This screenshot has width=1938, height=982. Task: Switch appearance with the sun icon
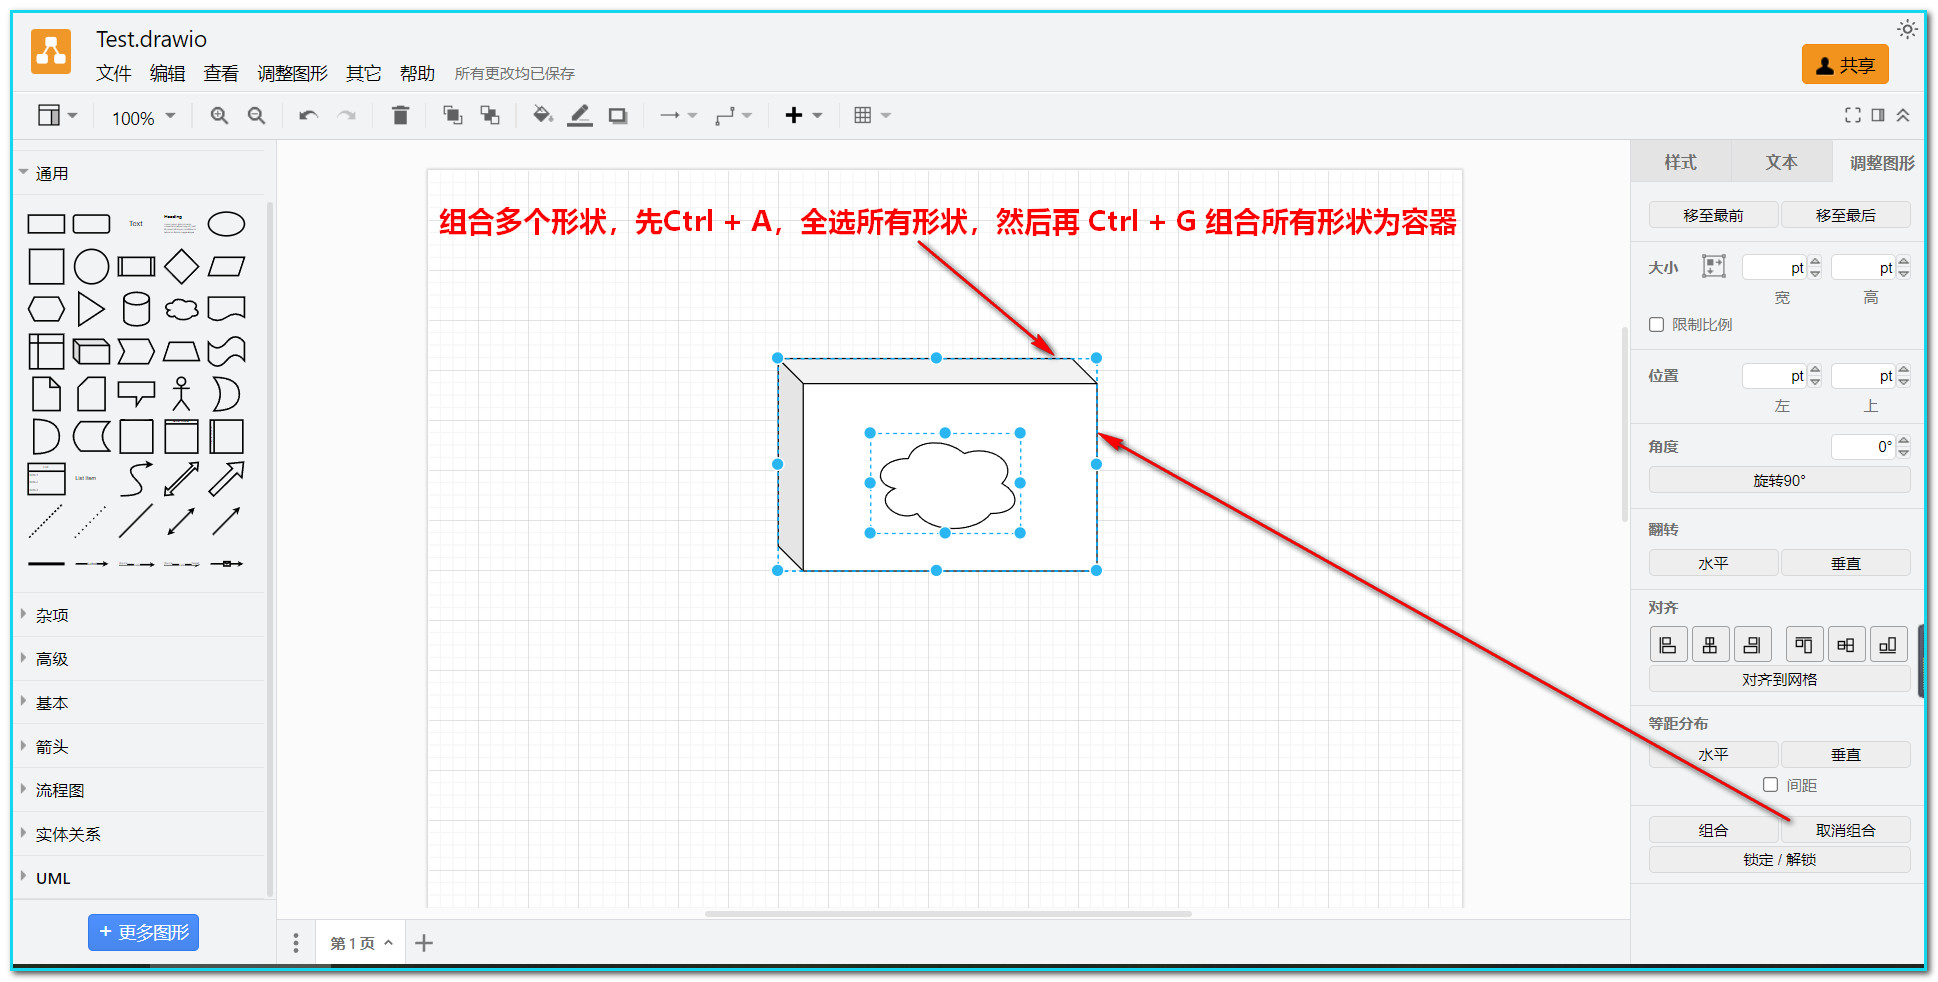[x=1907, y=29]
